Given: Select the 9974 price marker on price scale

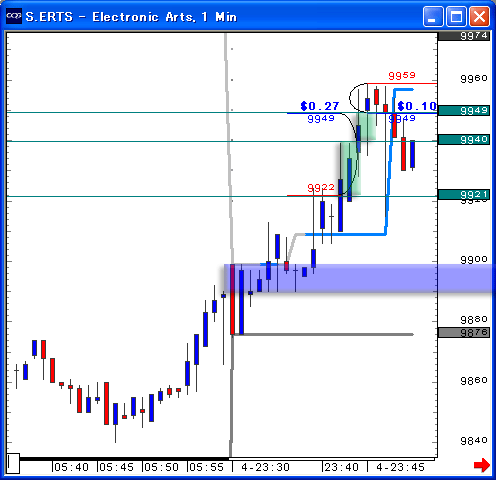Looking at the screenshot, I should tap(464, 36).
